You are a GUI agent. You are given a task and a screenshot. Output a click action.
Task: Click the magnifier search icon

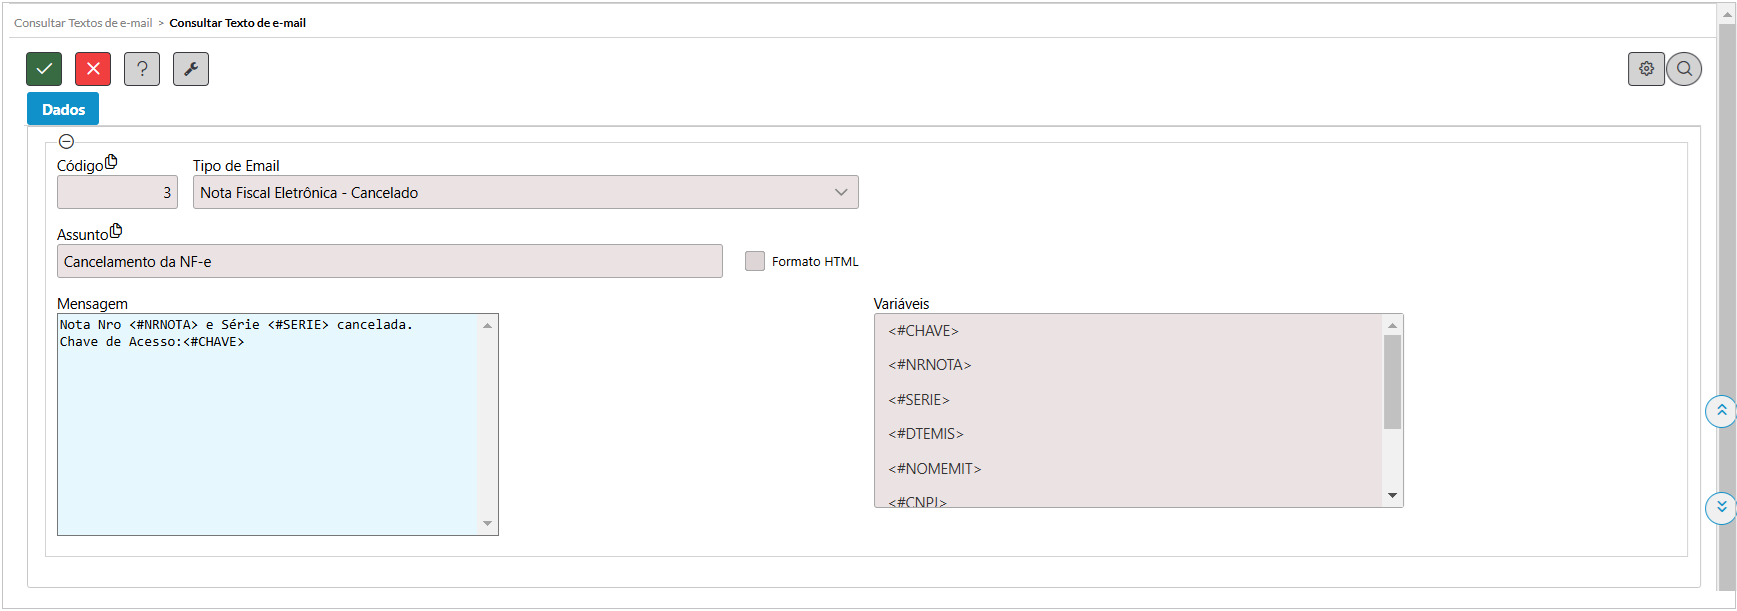(1684, 69)
